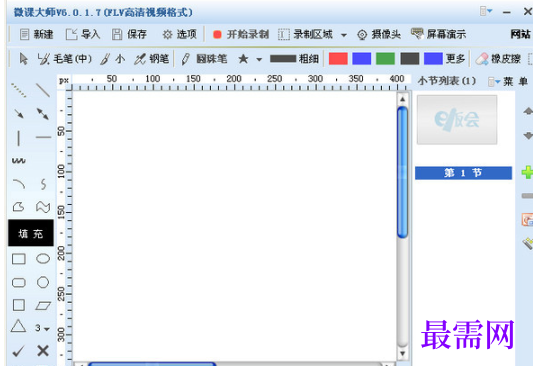Viewport: 533px width, 366px height.
Task: Click the 录制区域 record-area button
Action: click(305, 34)
